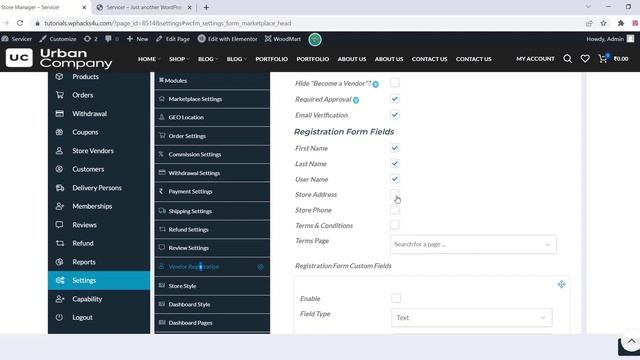
Task: Click the Urban Company UC logo
Action: click(19, 58)
